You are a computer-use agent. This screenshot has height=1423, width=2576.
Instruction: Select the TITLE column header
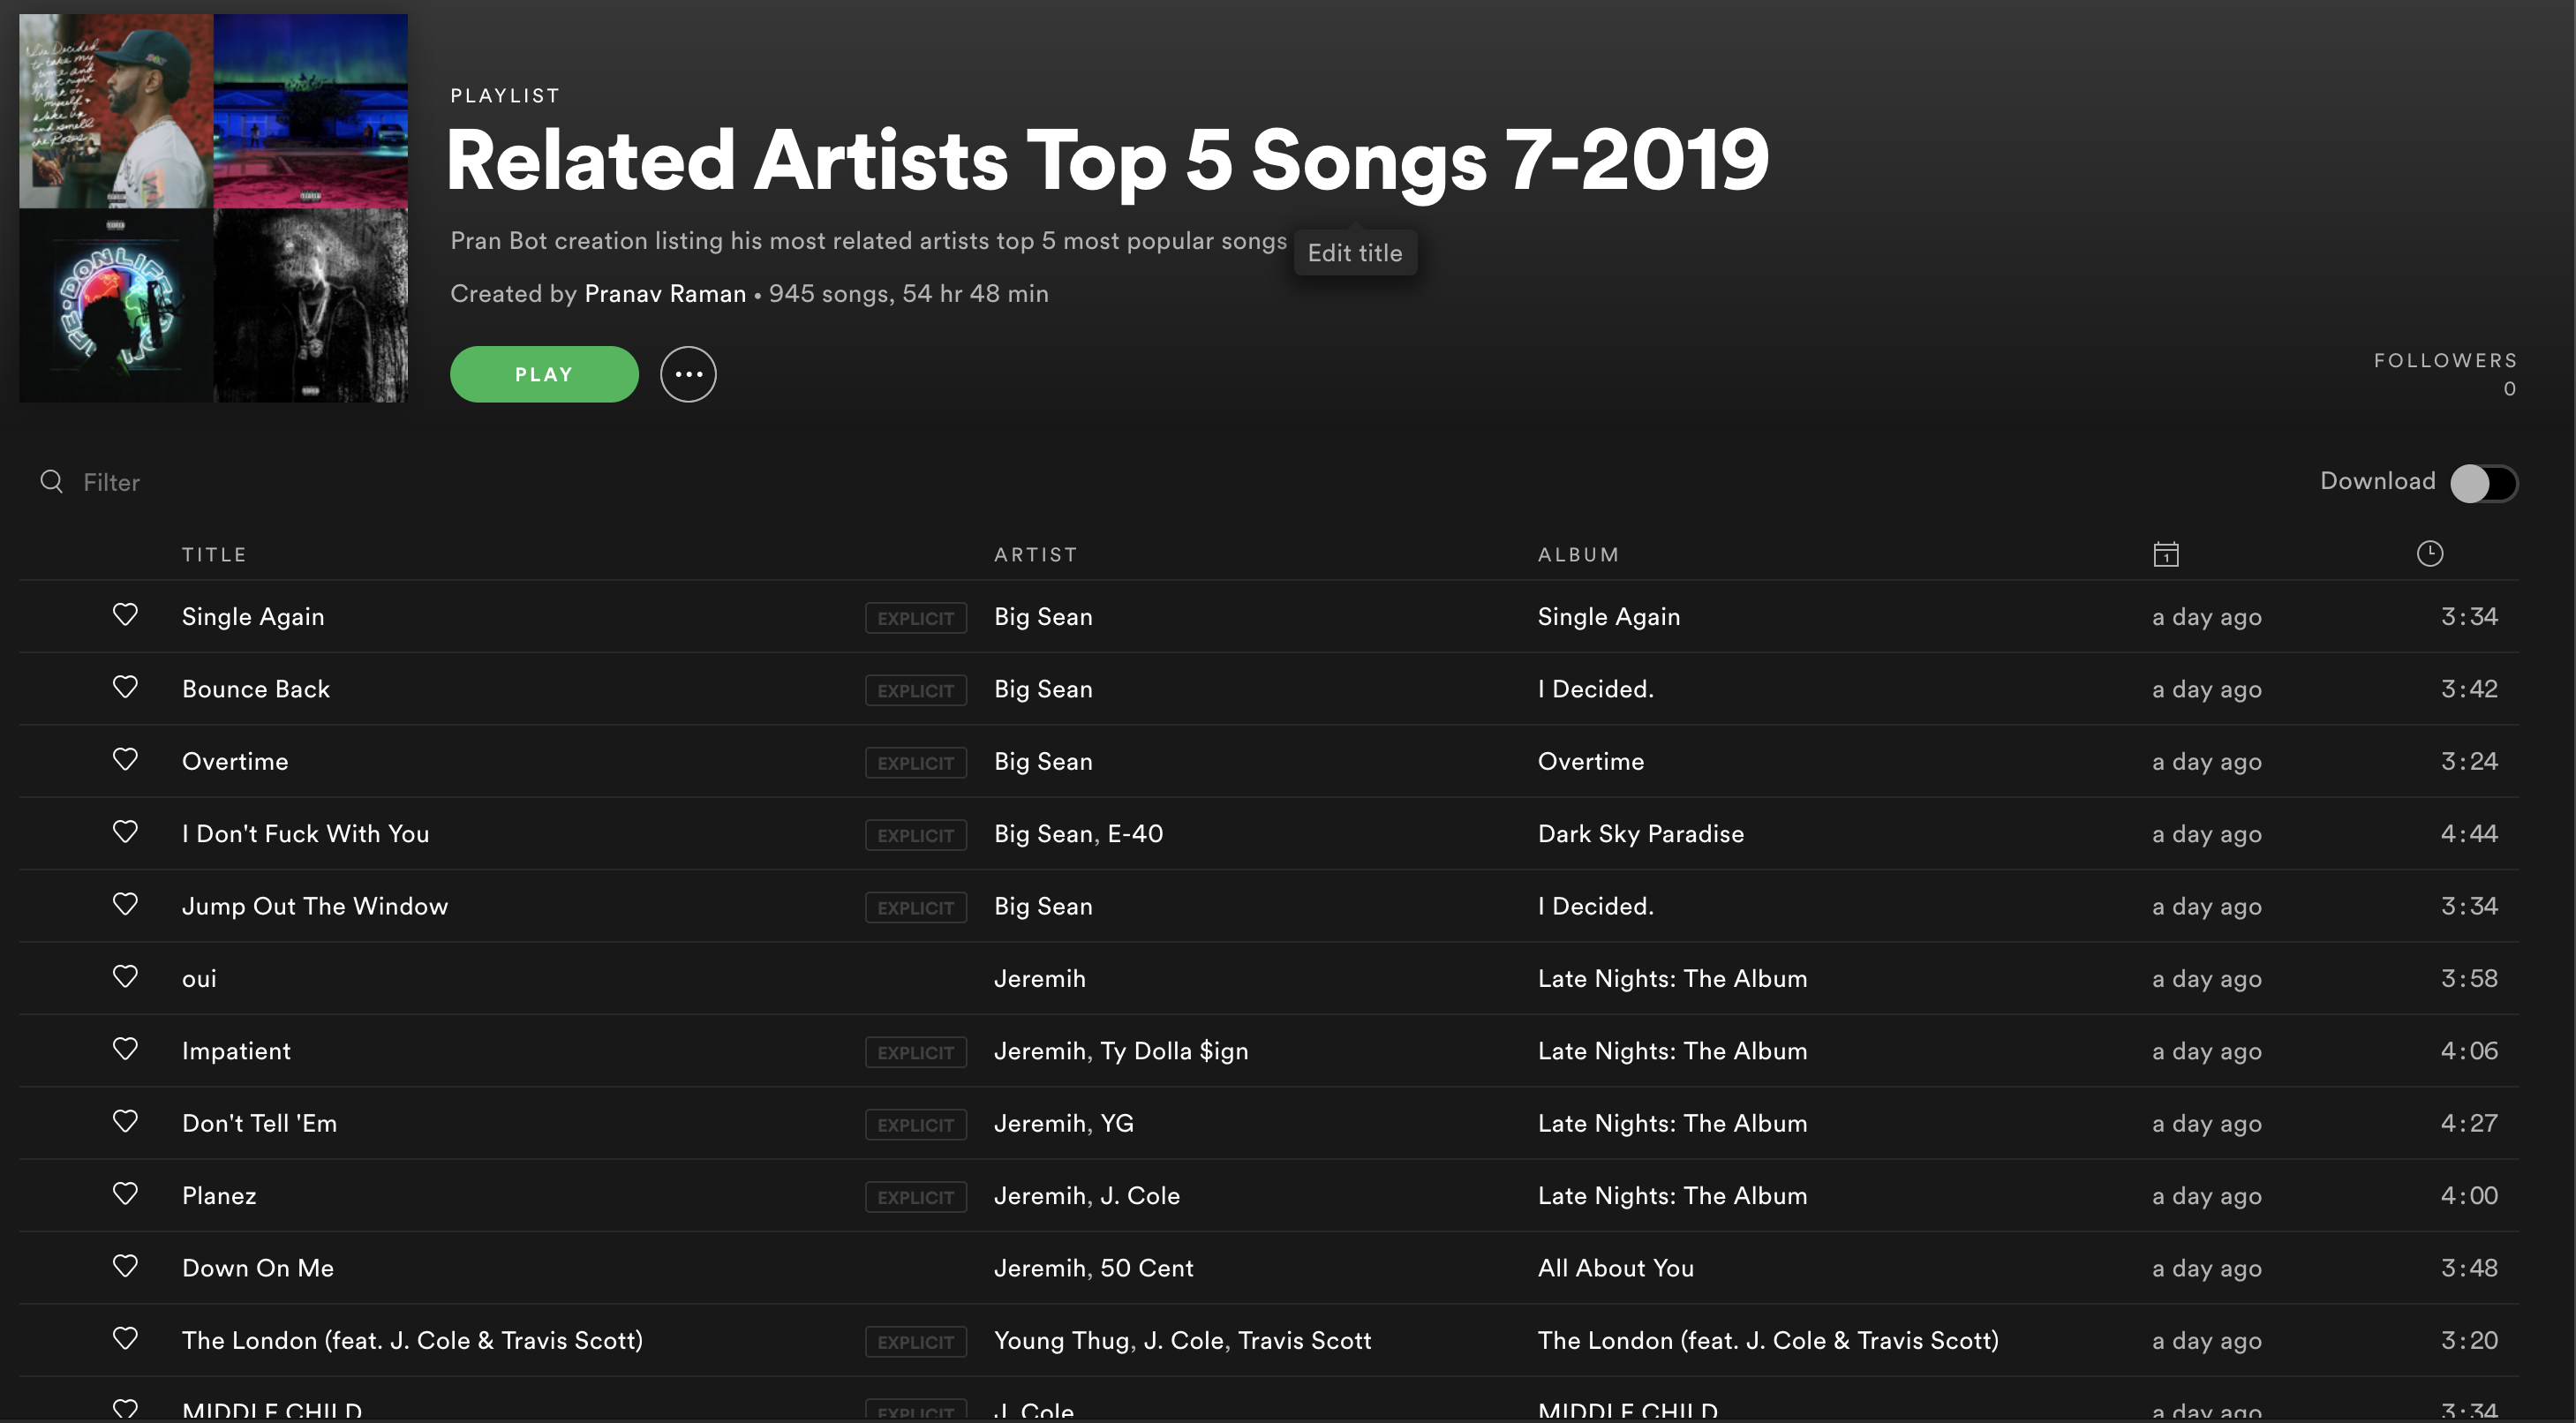[214, 553]
